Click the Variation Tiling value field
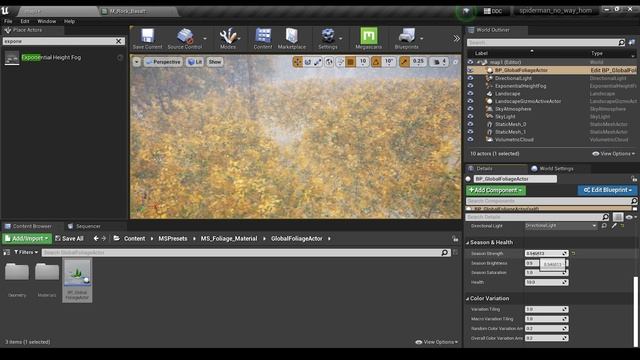Screen dimensions: 640x360 [546, 309]
